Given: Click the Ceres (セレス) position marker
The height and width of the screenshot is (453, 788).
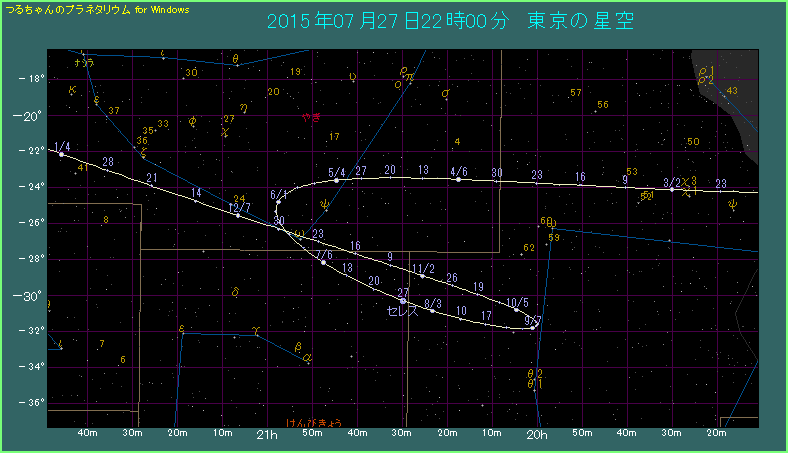Looking at the screenshot, I should point(403,301).
